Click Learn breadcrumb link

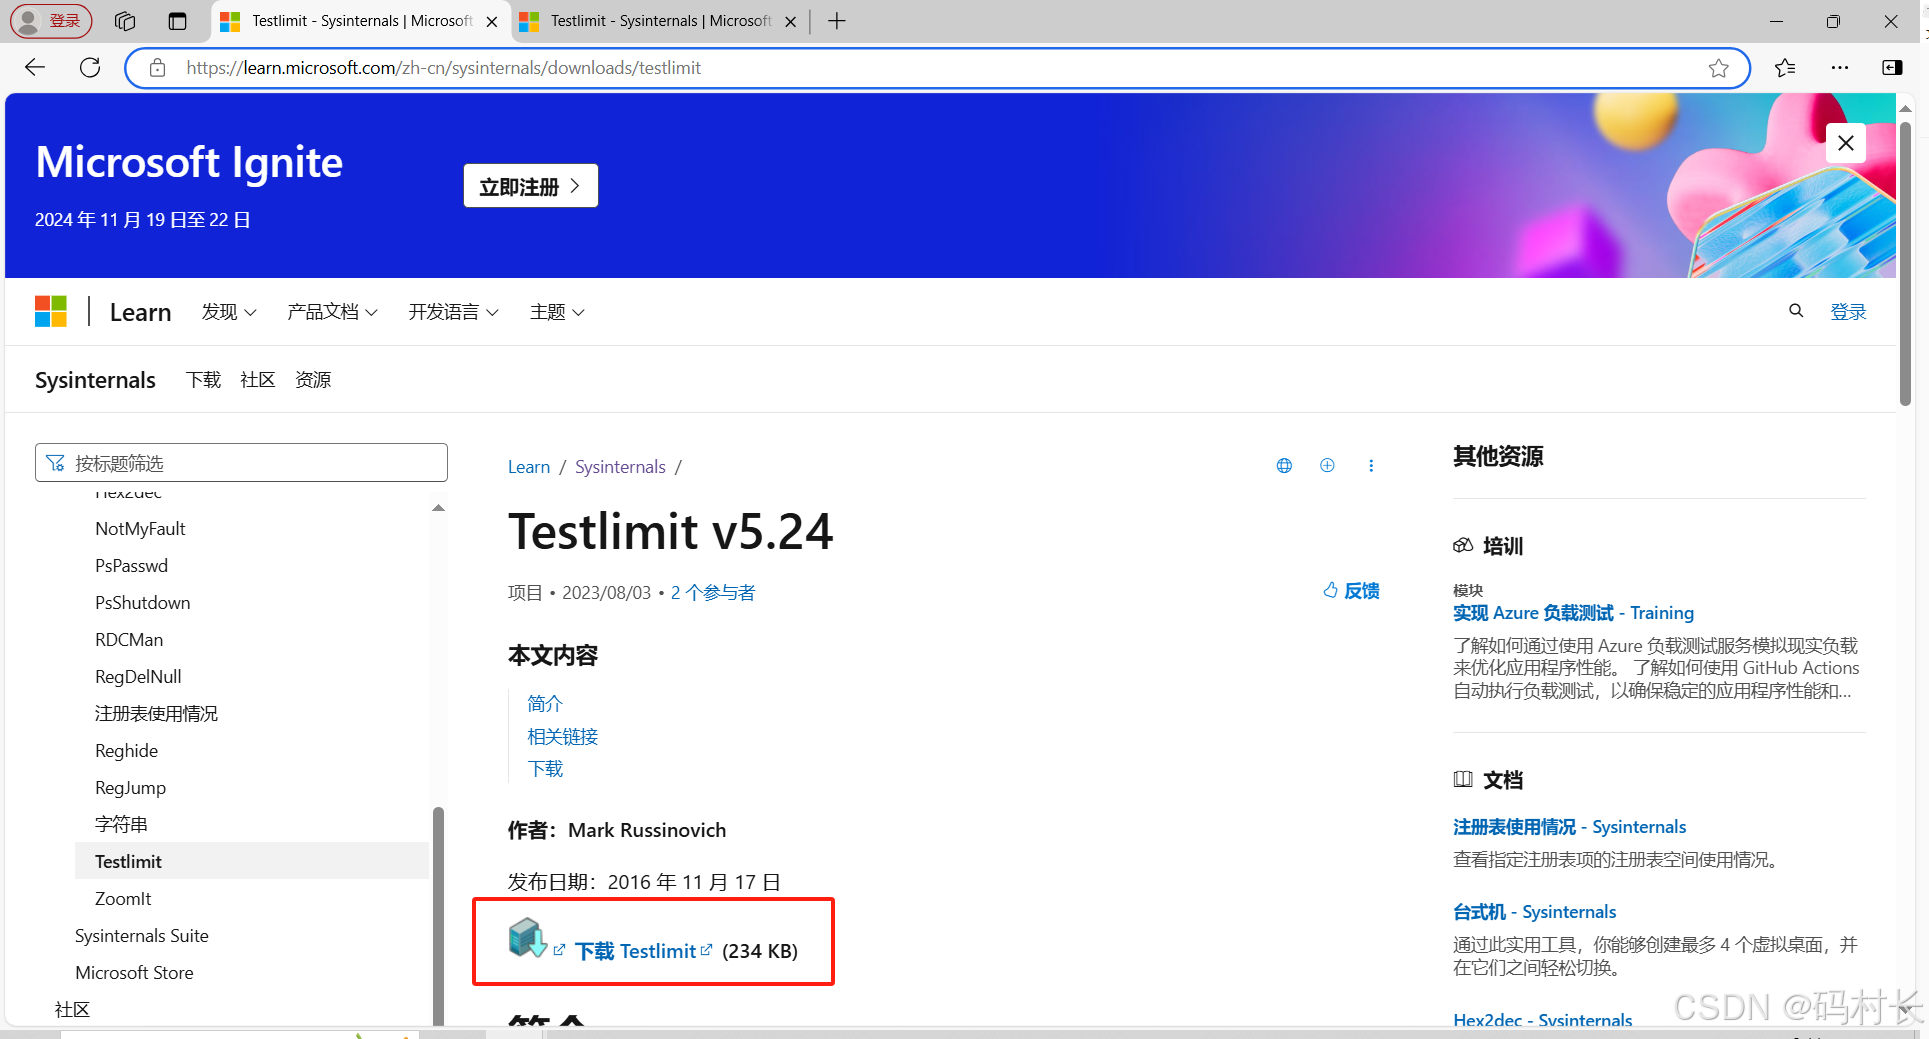pos(529,467)
